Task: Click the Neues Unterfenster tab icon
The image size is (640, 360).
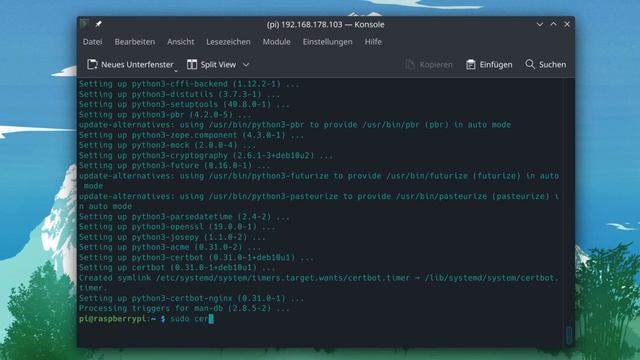Action: coord(92,64)
